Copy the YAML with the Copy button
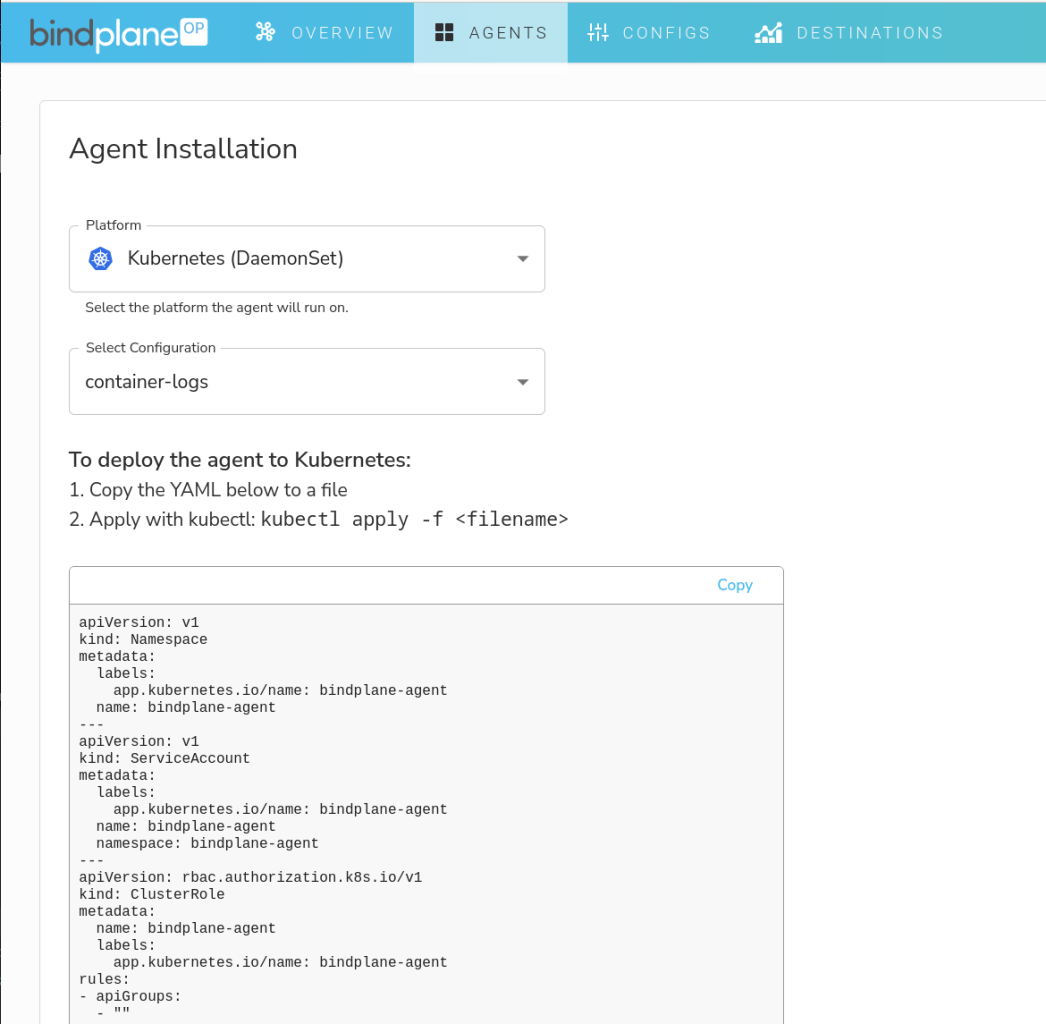 pyautogui.click(x=734, y=585)
